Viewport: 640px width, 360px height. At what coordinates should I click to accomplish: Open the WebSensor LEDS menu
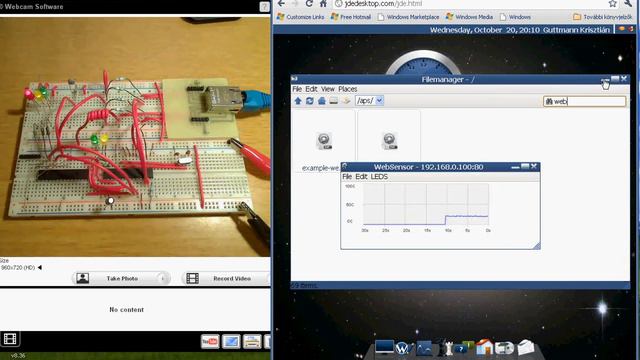pyautogui.click(x=379, y=177)
